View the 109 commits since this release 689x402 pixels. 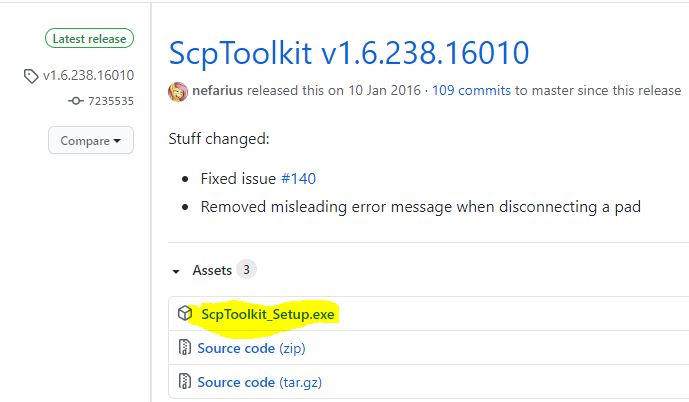point(471,91)
